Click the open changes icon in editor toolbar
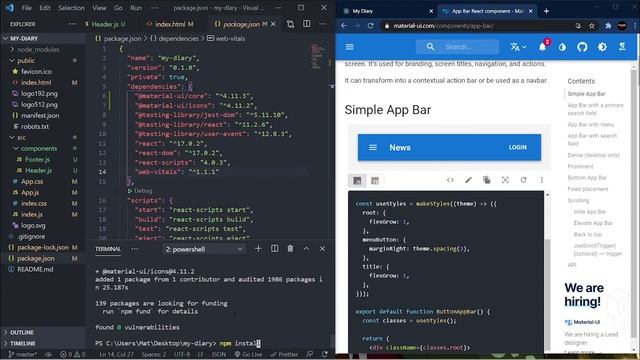Viewport: 640px width, 360px height. pyautogui.click(x=290, y=24)
